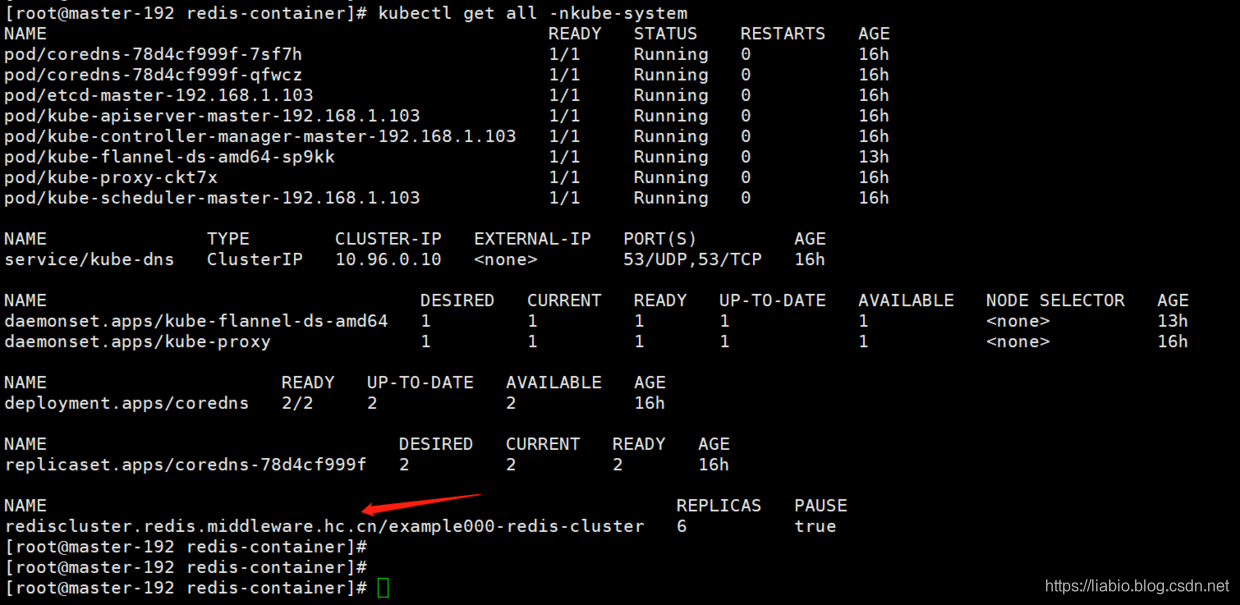The image size is (1240, 605).
Task: Select deployment.apps/coredns name
Action: tap(127, 403)
